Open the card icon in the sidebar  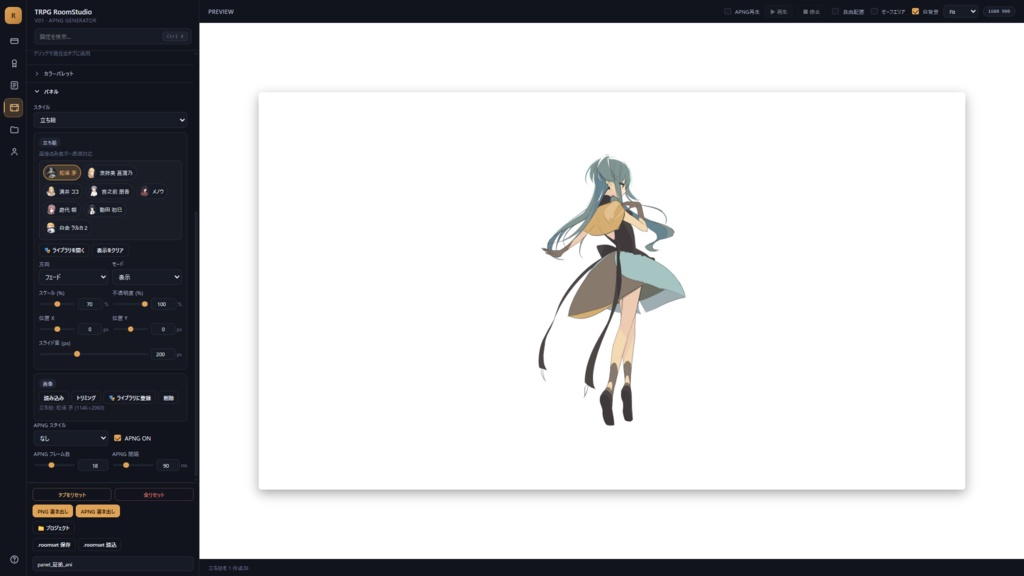[x=14, y=41]
